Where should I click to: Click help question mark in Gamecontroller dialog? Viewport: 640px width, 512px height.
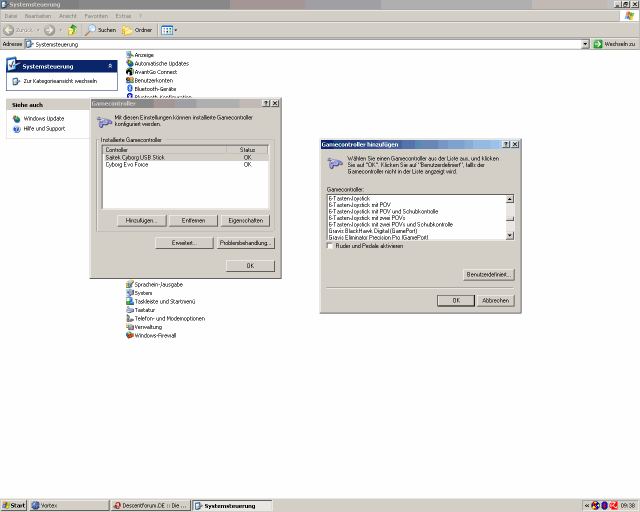(x=266, y=103)
